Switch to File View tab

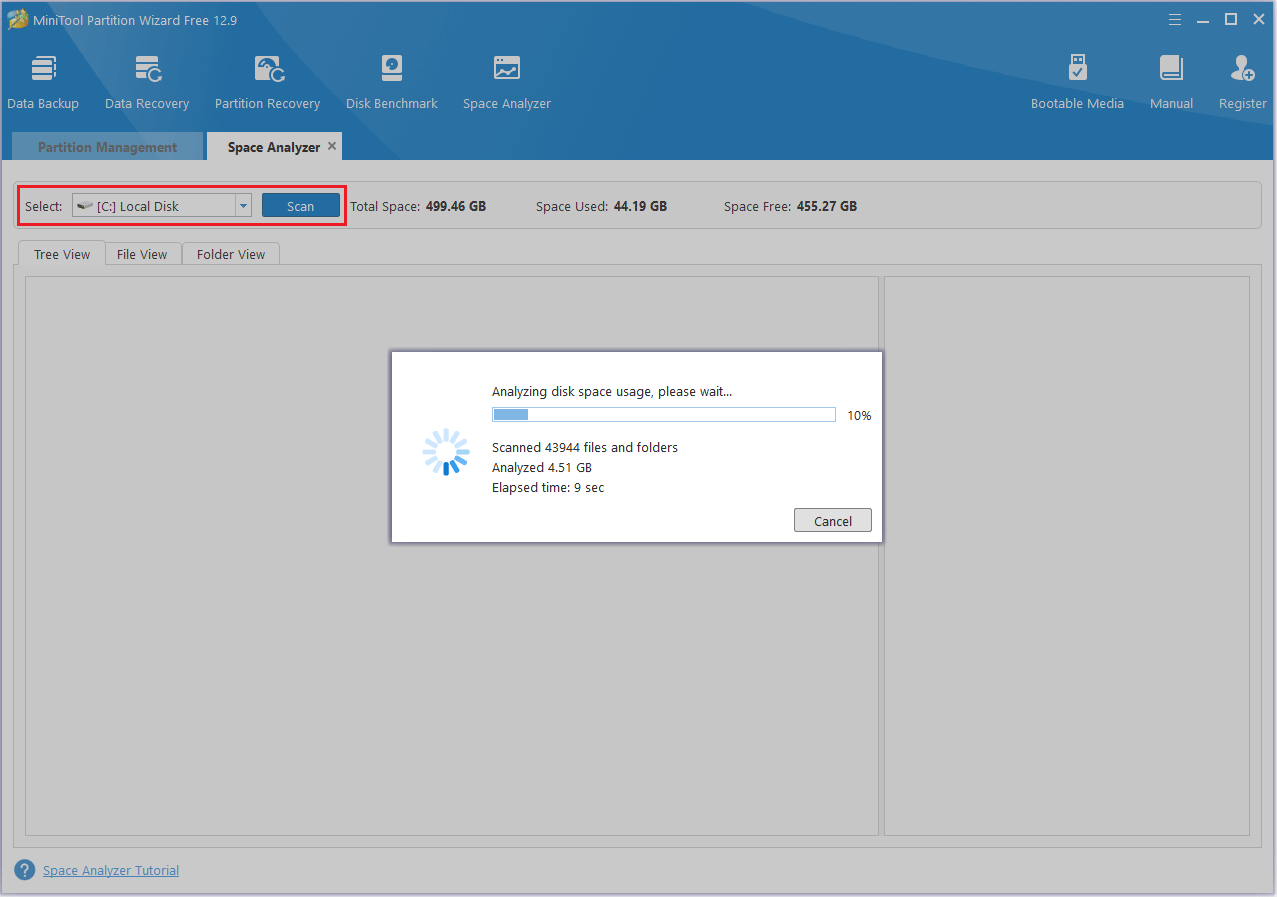click(142, 254)
